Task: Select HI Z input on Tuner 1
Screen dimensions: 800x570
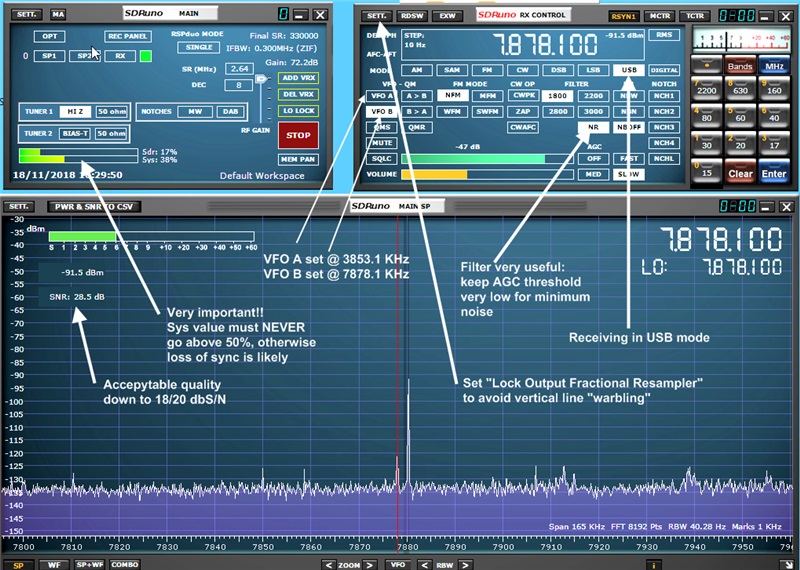Action: coord(75,111)
